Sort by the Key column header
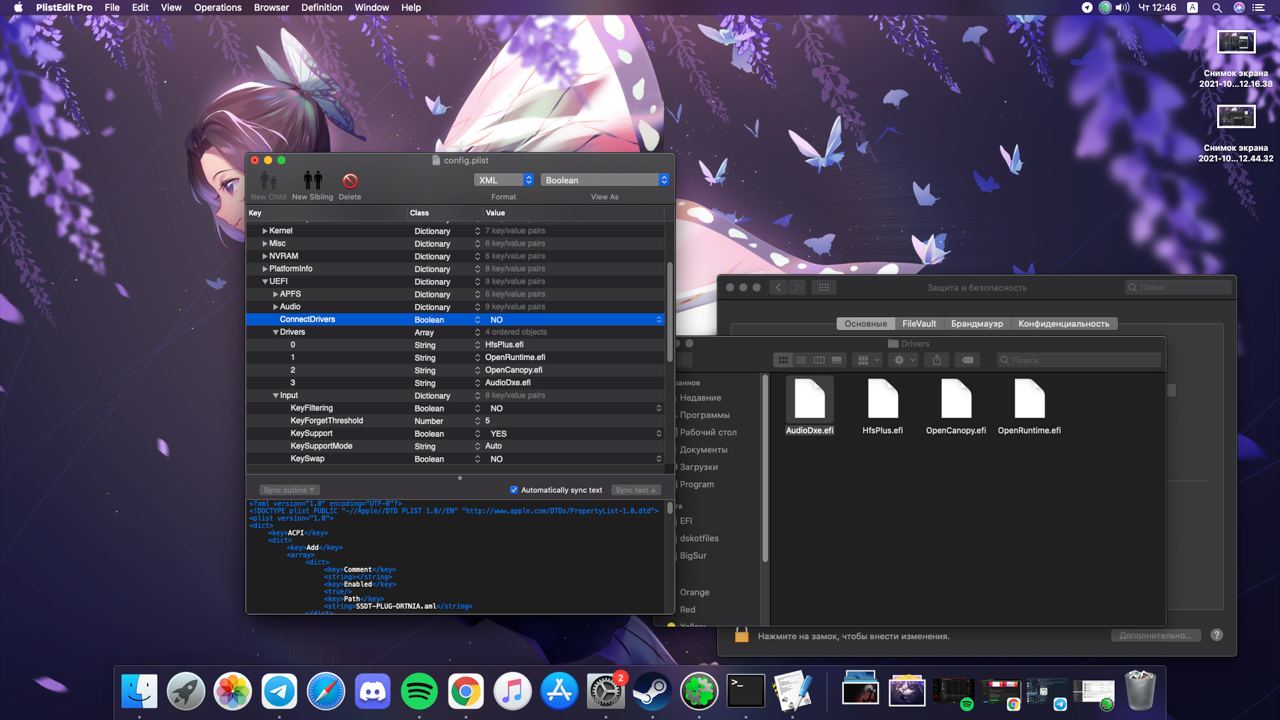The image size is (1280, 720). 326,213
